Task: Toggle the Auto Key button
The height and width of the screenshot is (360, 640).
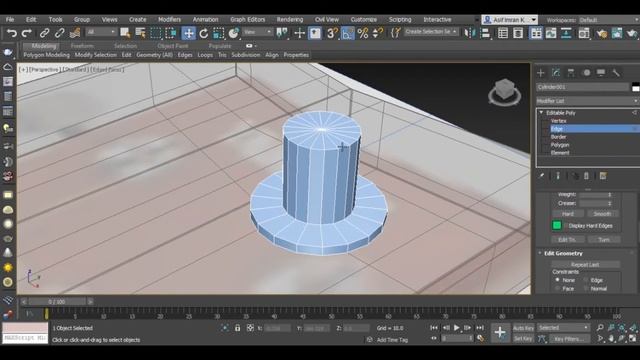Action: coord(523,328)
